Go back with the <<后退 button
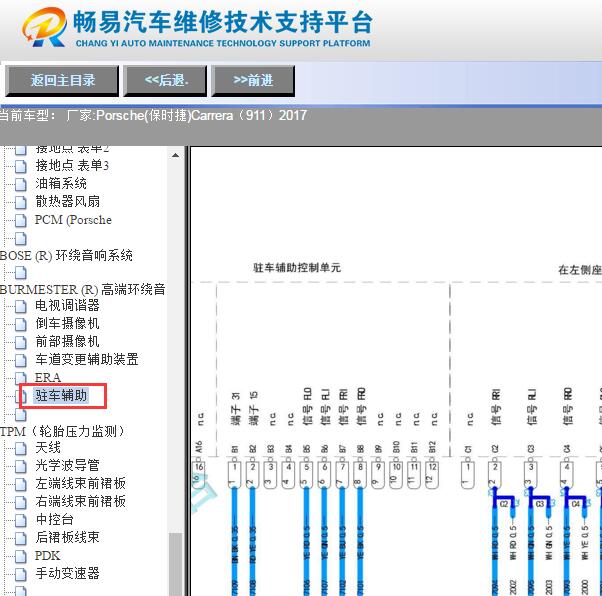 click(165, 81)
